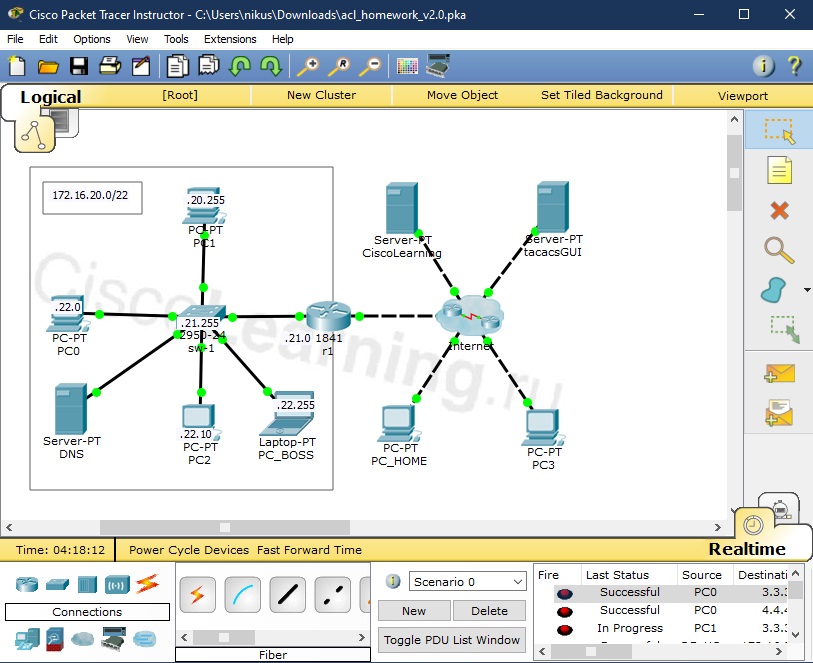813x663 pixels.
Task: Fire the first Successful PC0 PDU
Action: (565, 594)
